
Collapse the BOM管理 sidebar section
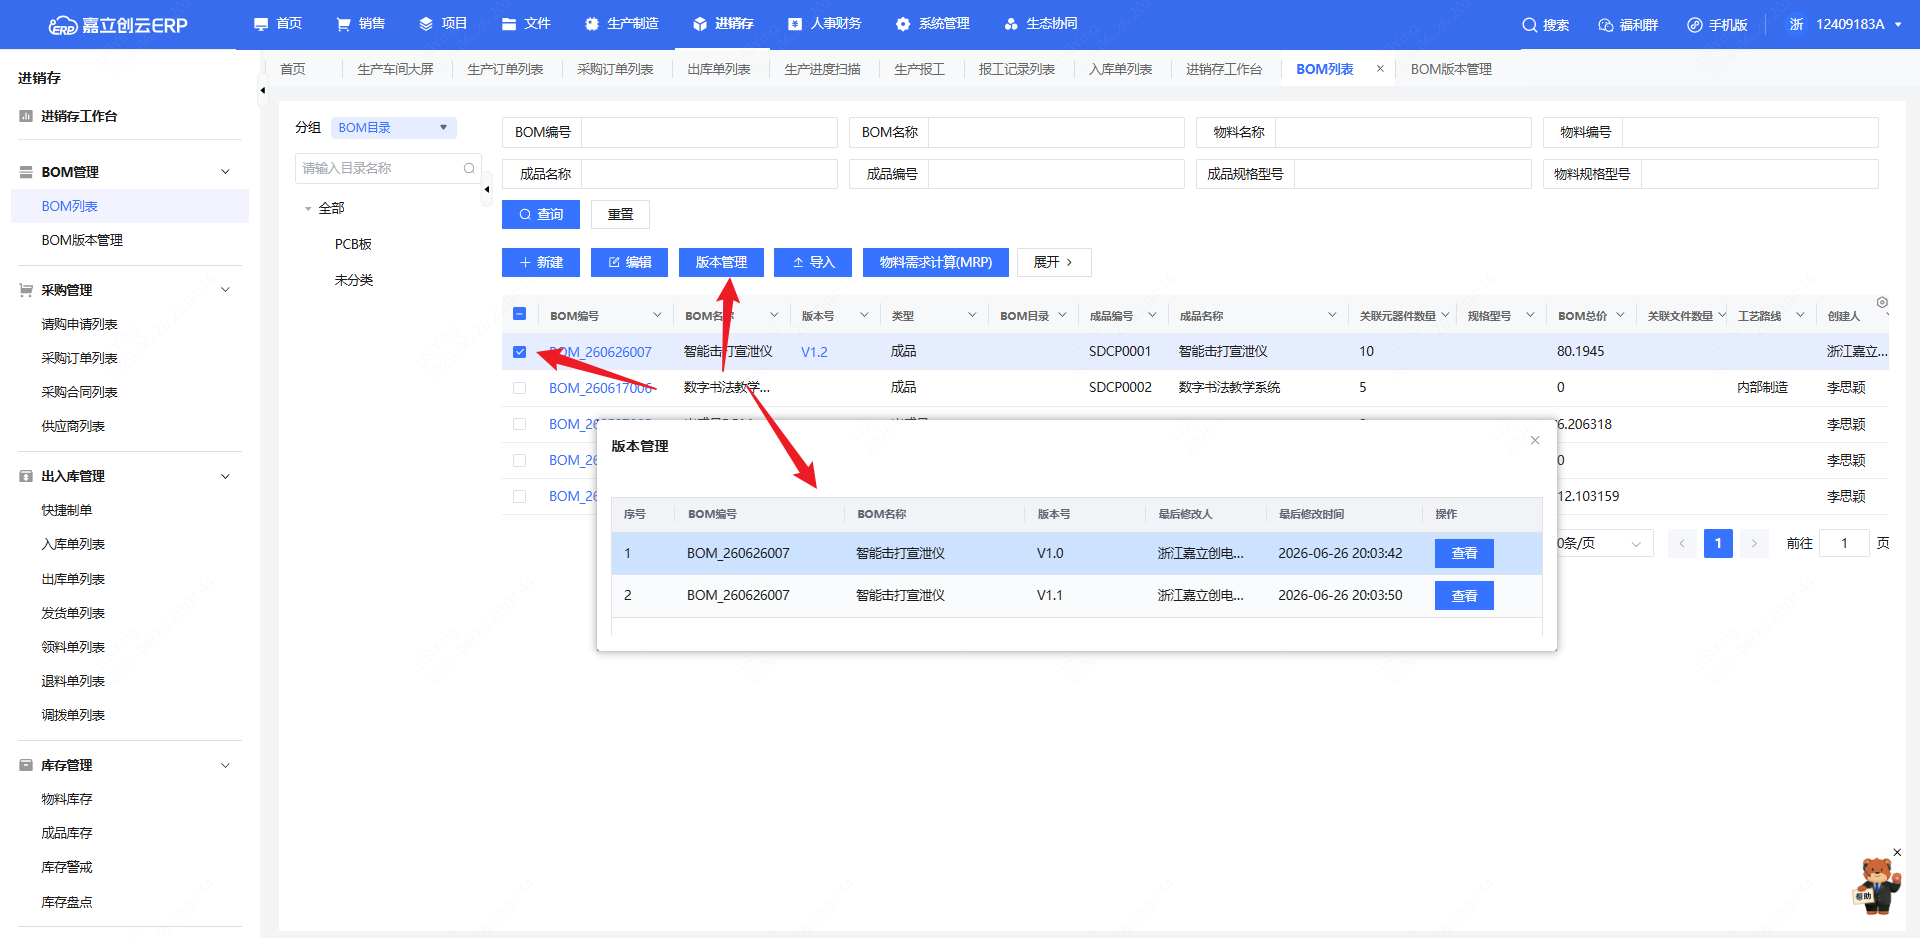pyautogui.click(x=225, y=172)
